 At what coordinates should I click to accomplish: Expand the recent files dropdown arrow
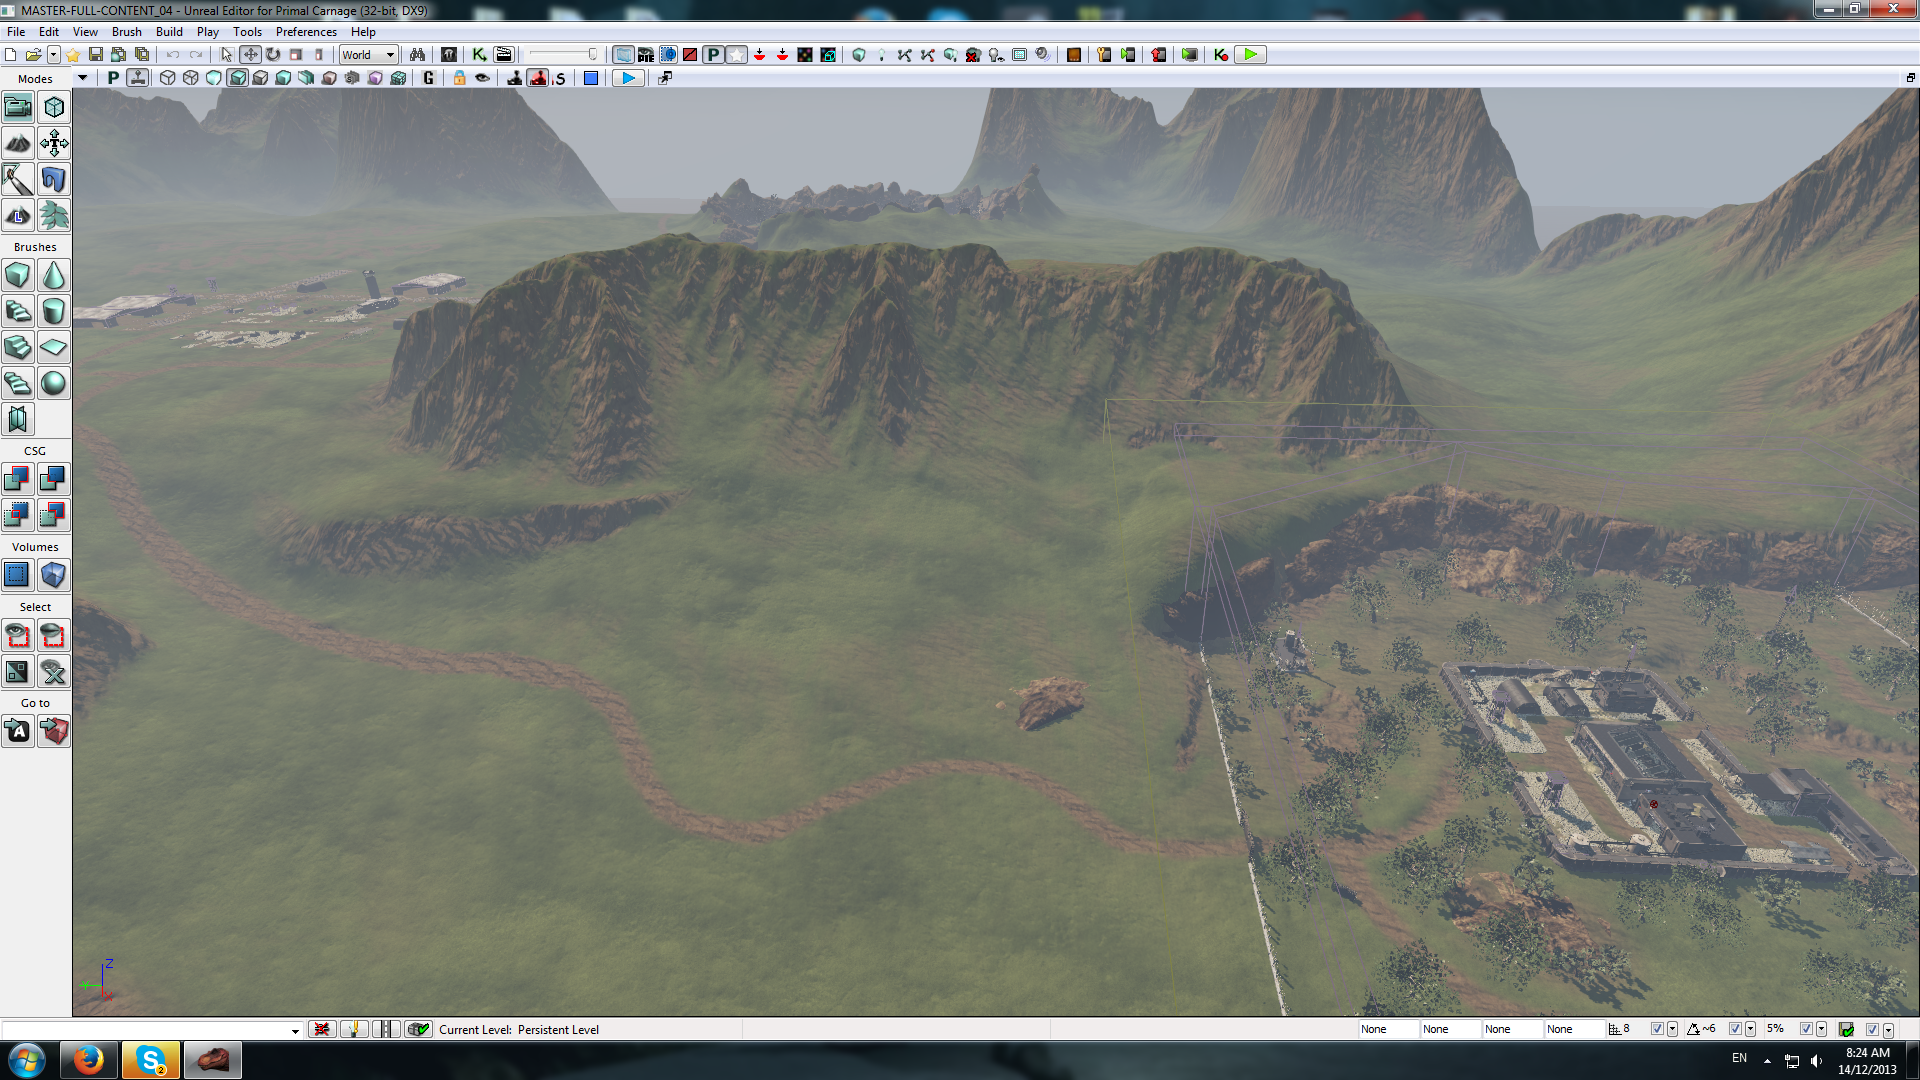click(x=53, y=55)
